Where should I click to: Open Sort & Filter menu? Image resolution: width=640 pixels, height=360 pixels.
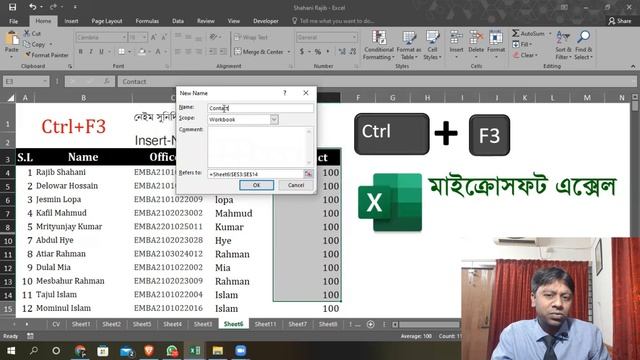[x=563, y=45]
